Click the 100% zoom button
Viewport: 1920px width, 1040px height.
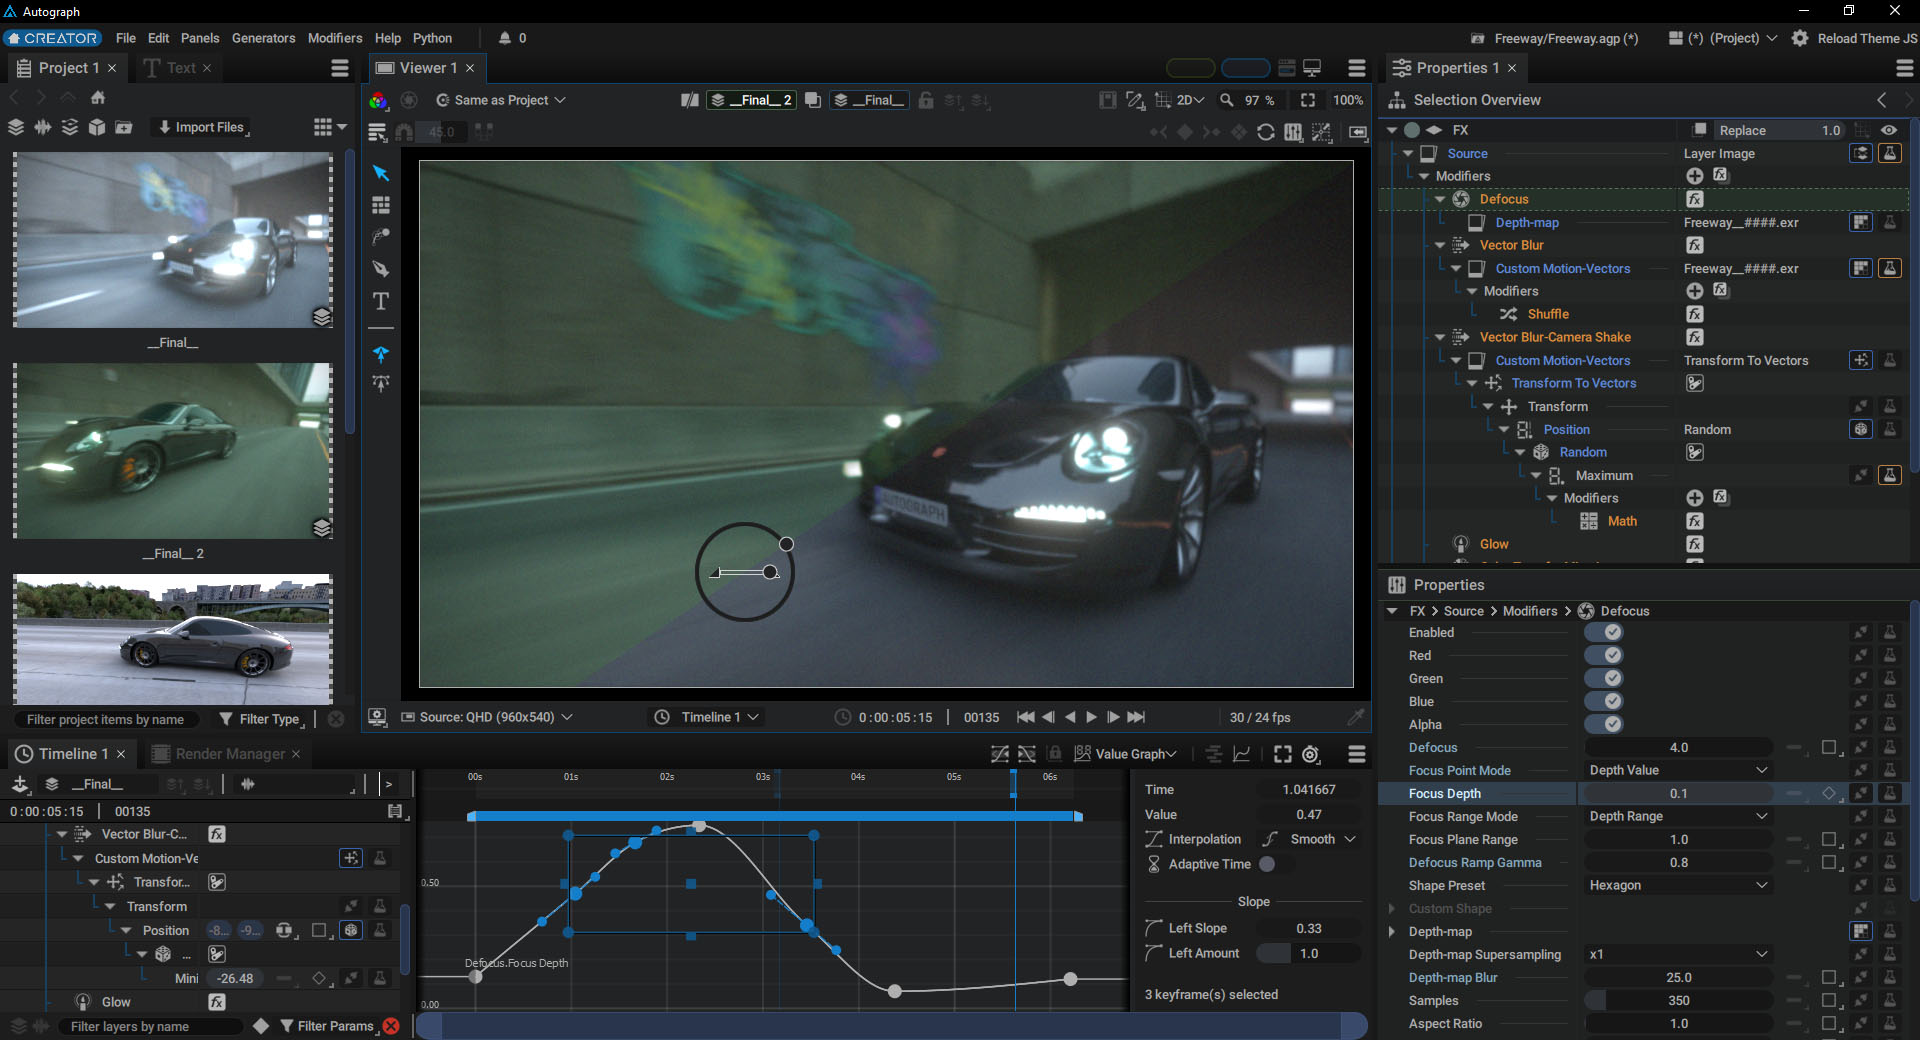coord(1347,100)
